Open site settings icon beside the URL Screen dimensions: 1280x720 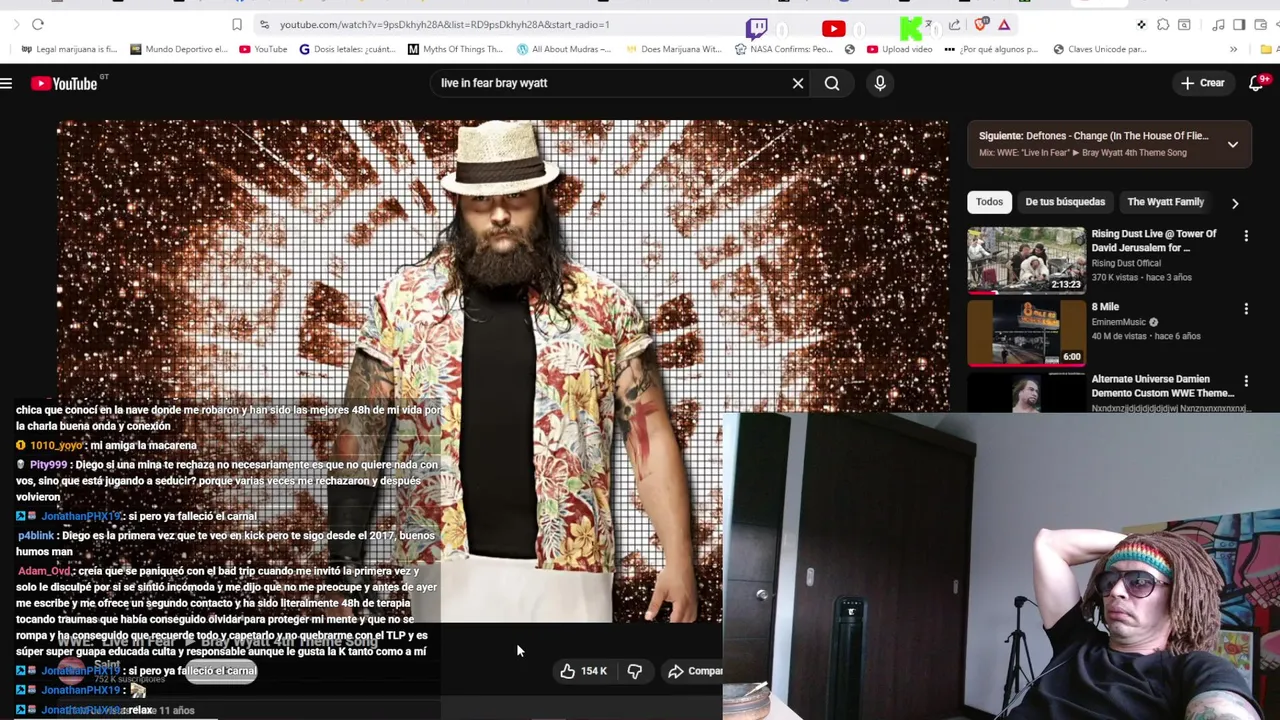[x=264, y=24]
